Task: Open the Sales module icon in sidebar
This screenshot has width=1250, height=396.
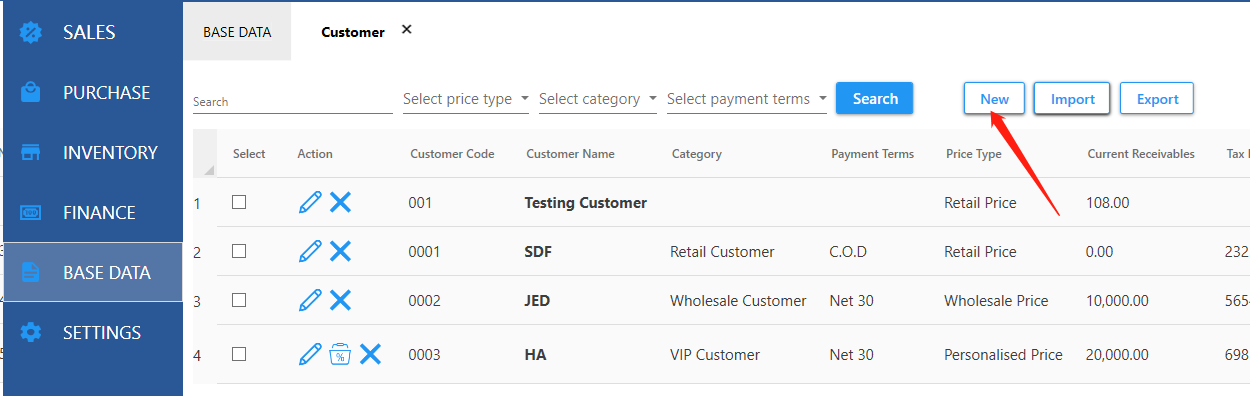Action: [31, 32]
